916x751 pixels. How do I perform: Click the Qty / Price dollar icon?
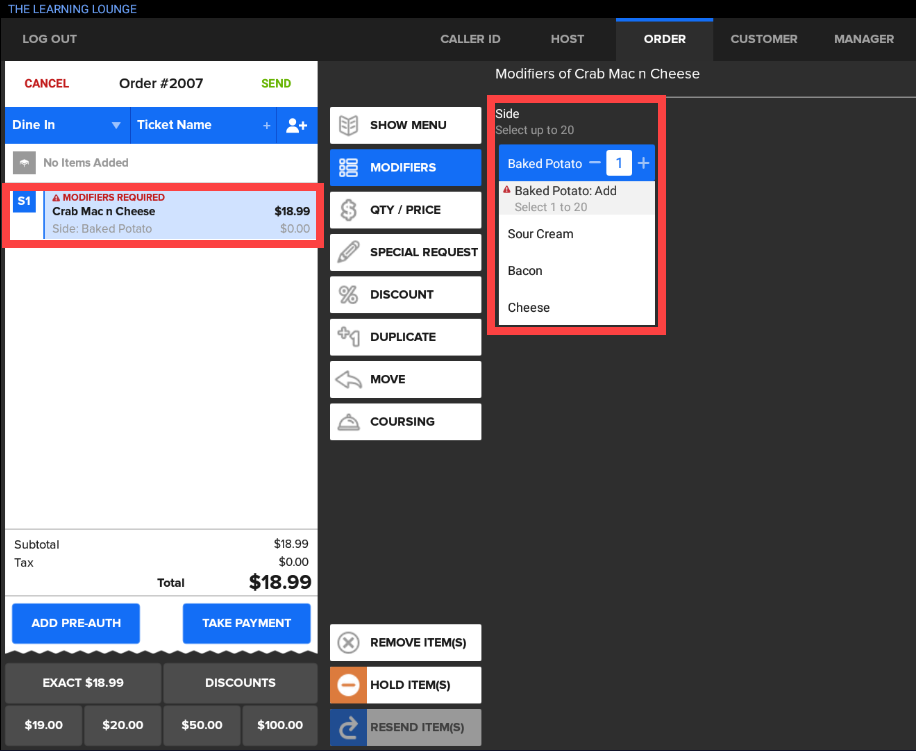point(348,210)
